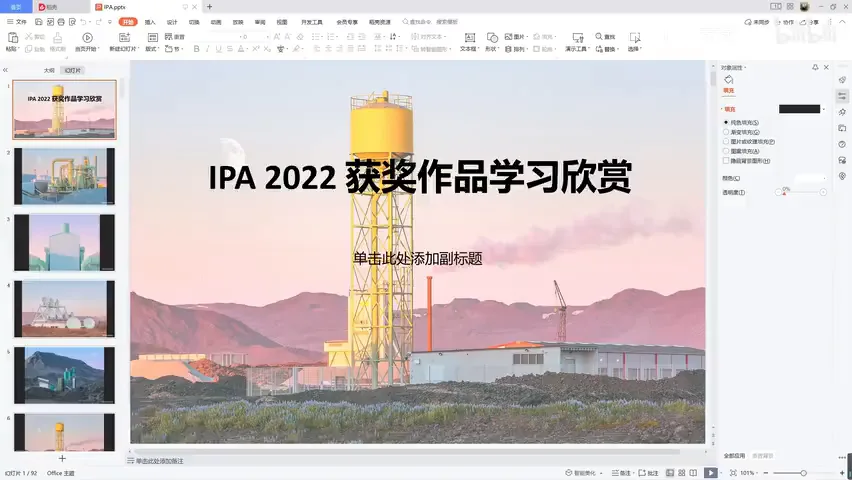
Task: Open the Color (颜色) dropdown in fill panel
Action: coord(810,178)
